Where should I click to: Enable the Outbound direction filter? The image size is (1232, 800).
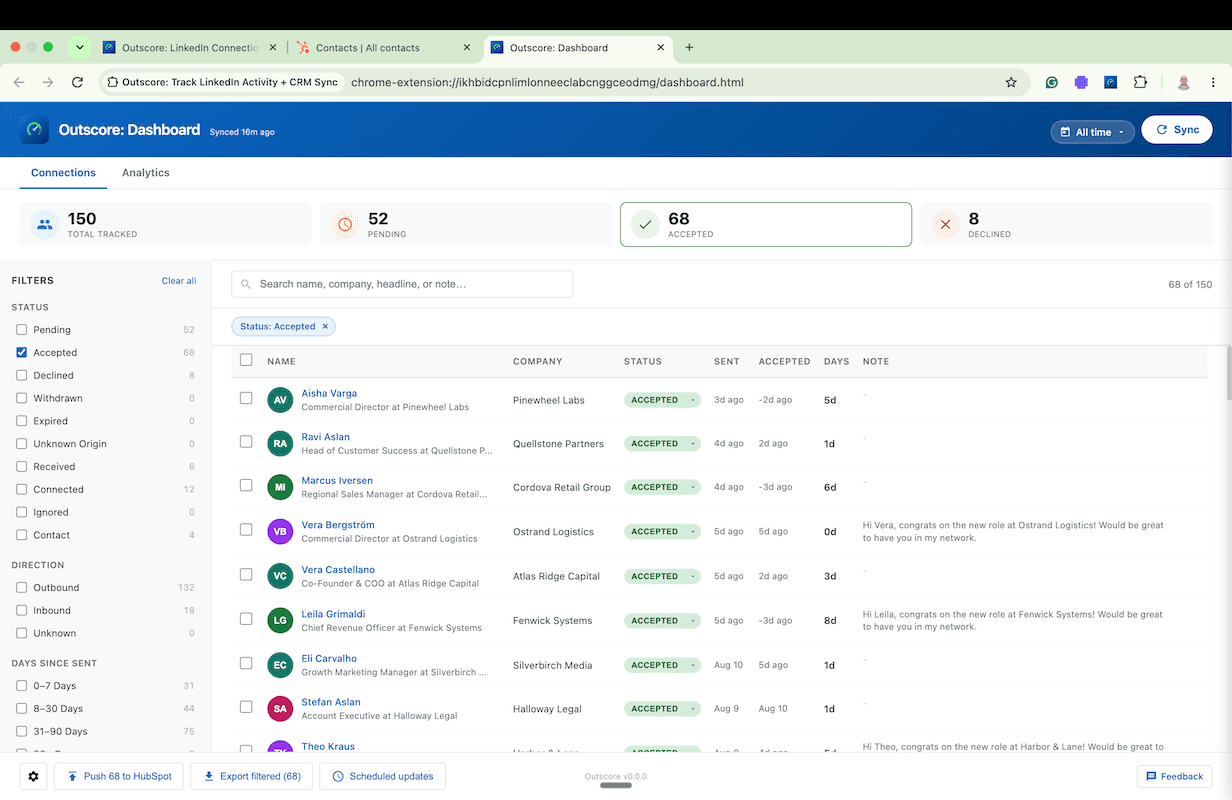pyautogui.click(x=22, y=588)
